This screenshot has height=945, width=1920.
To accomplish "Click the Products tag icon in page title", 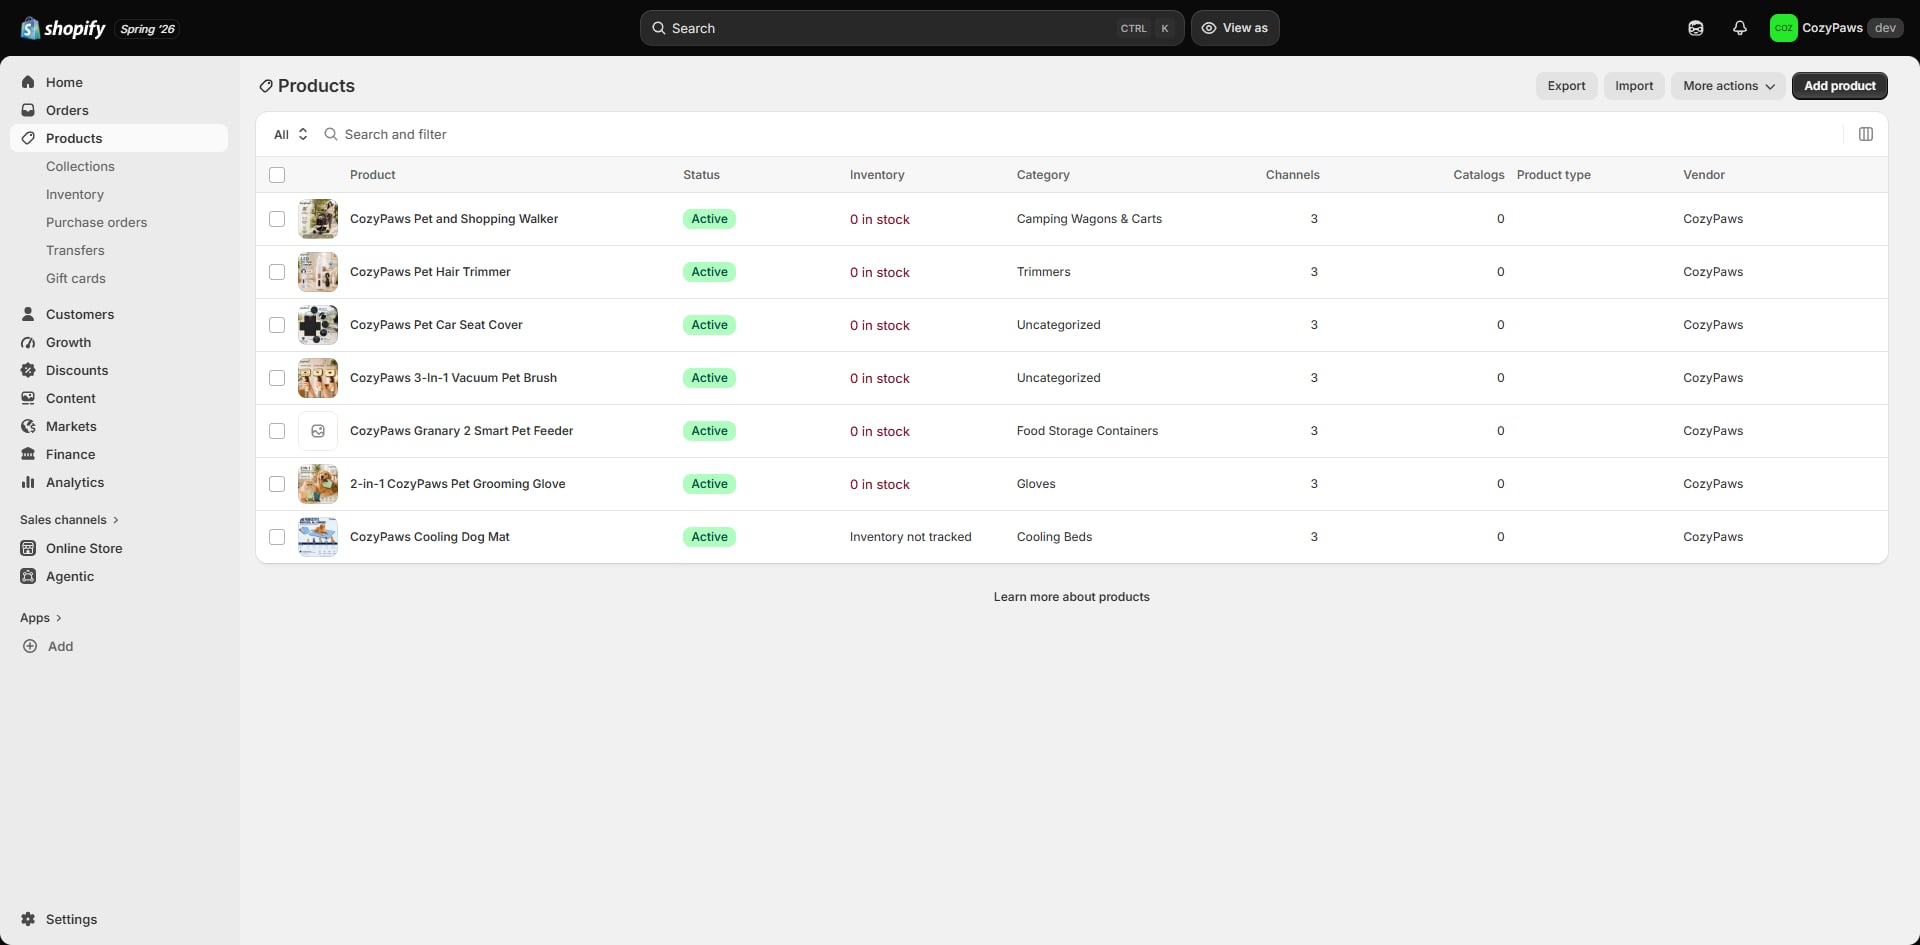I will point(266,86).
